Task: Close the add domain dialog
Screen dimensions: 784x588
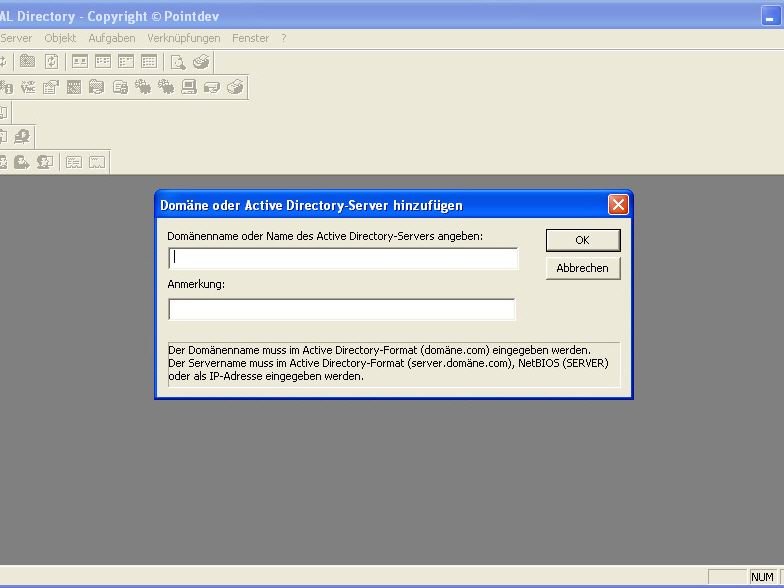Action: pos(618,205)
